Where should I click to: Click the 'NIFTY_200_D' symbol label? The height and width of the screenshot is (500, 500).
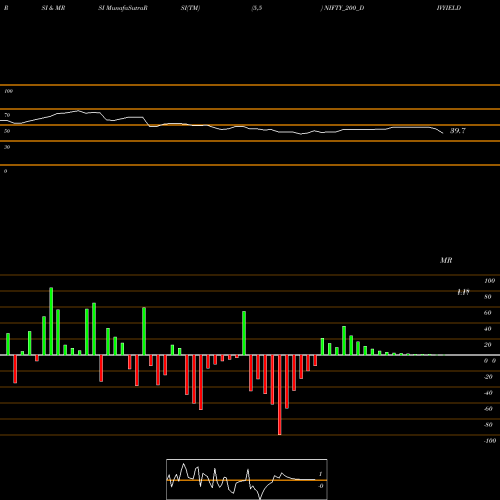(x=344, y=8)
